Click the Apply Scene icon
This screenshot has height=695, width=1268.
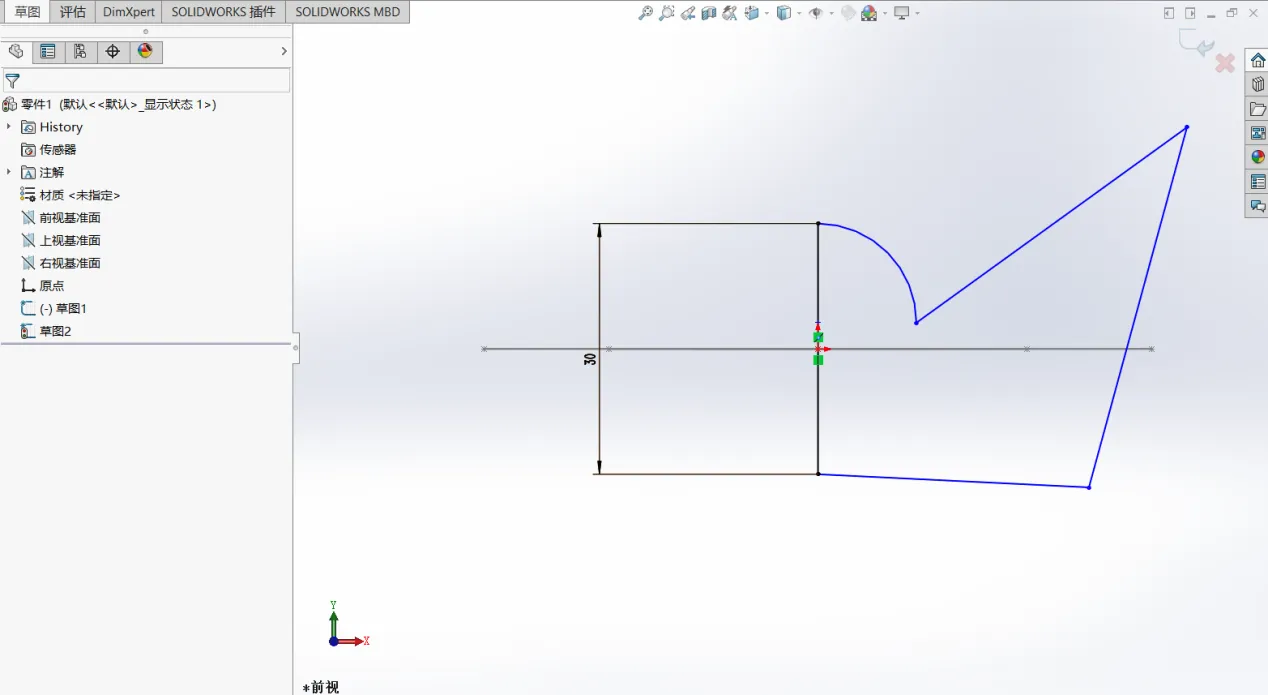click(868, 13)
